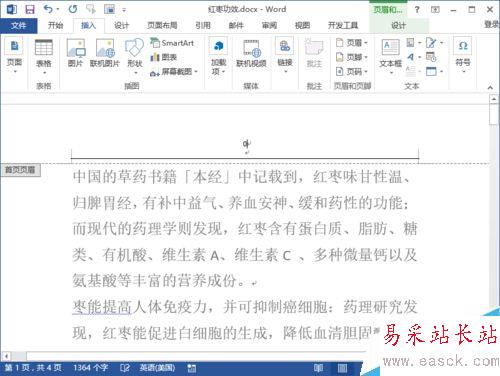Open the 设计 (Design) tab next to 插入
The image size is (500, 376).
tap(121, 25)
